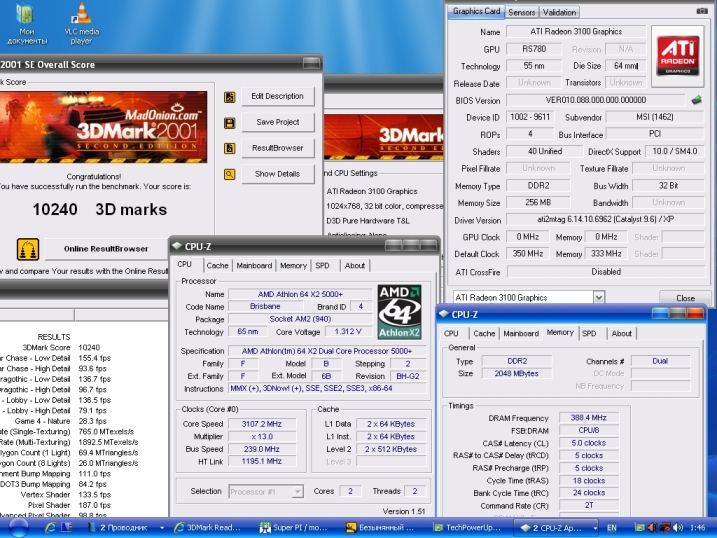
Task: Click the icon beside Edit Description
Action: tap(230, 97)
